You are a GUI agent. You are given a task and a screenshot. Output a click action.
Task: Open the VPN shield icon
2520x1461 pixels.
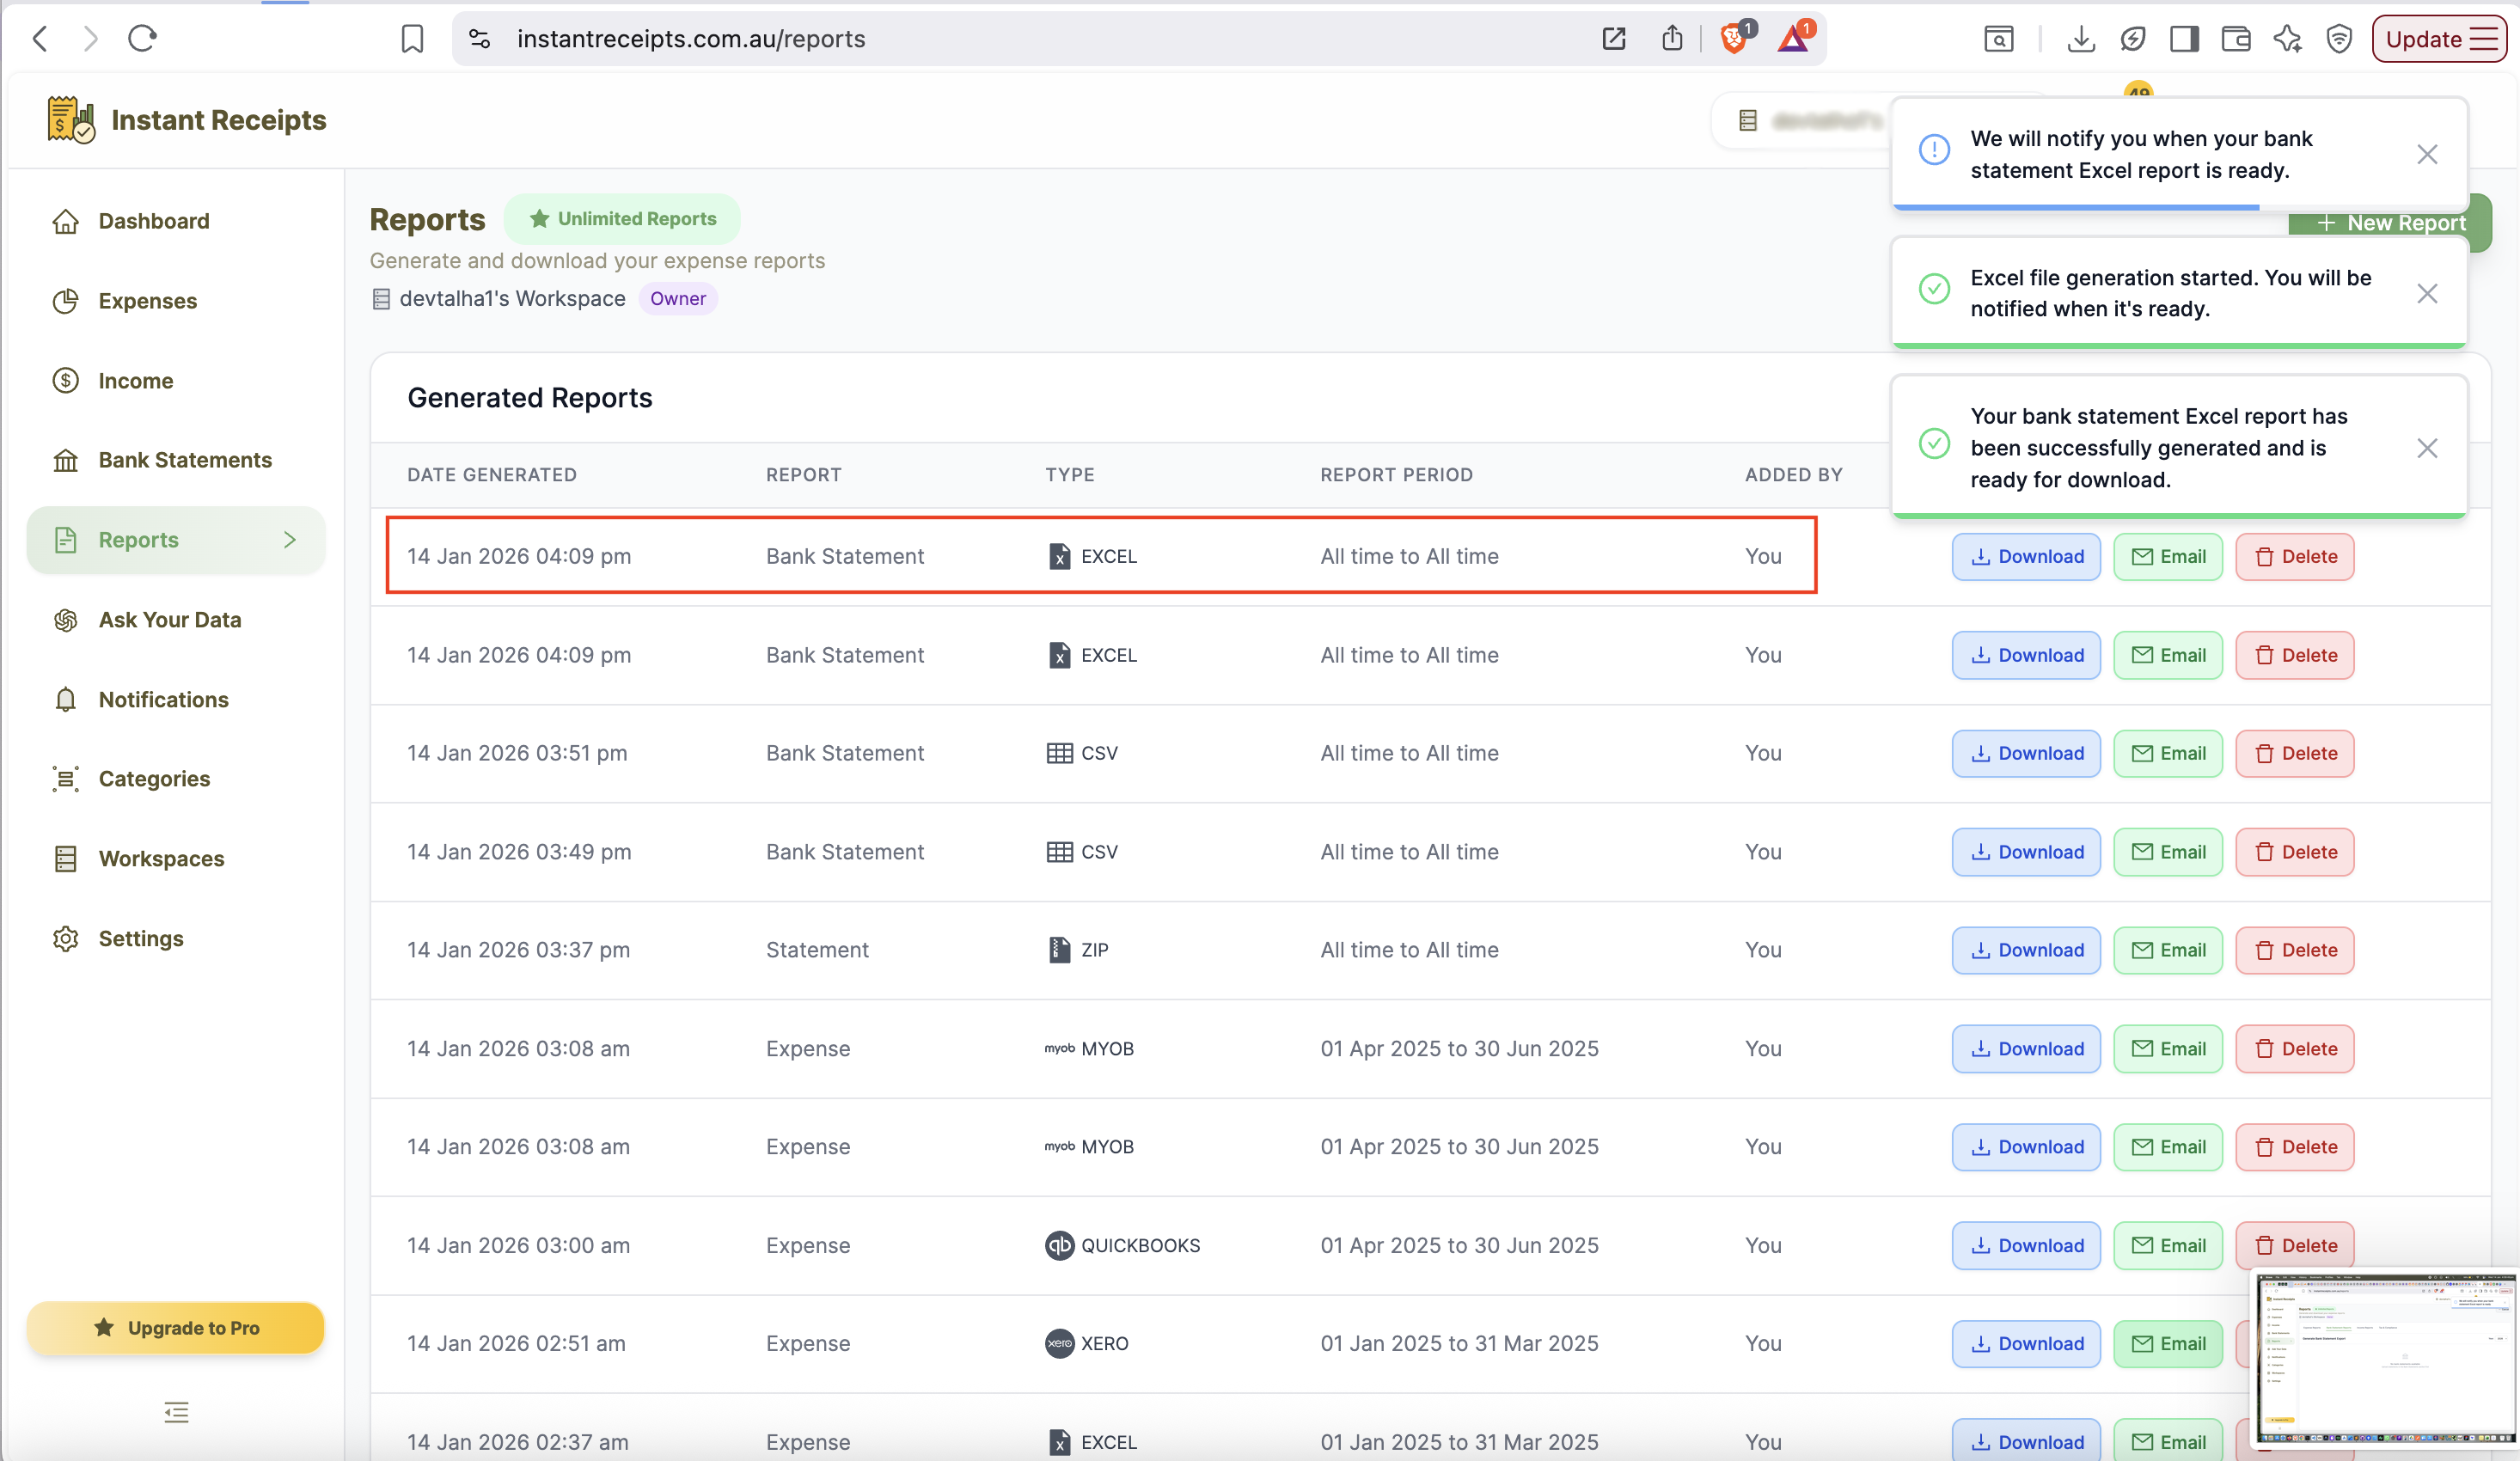pyautogui.click(x=2339, y=39)
